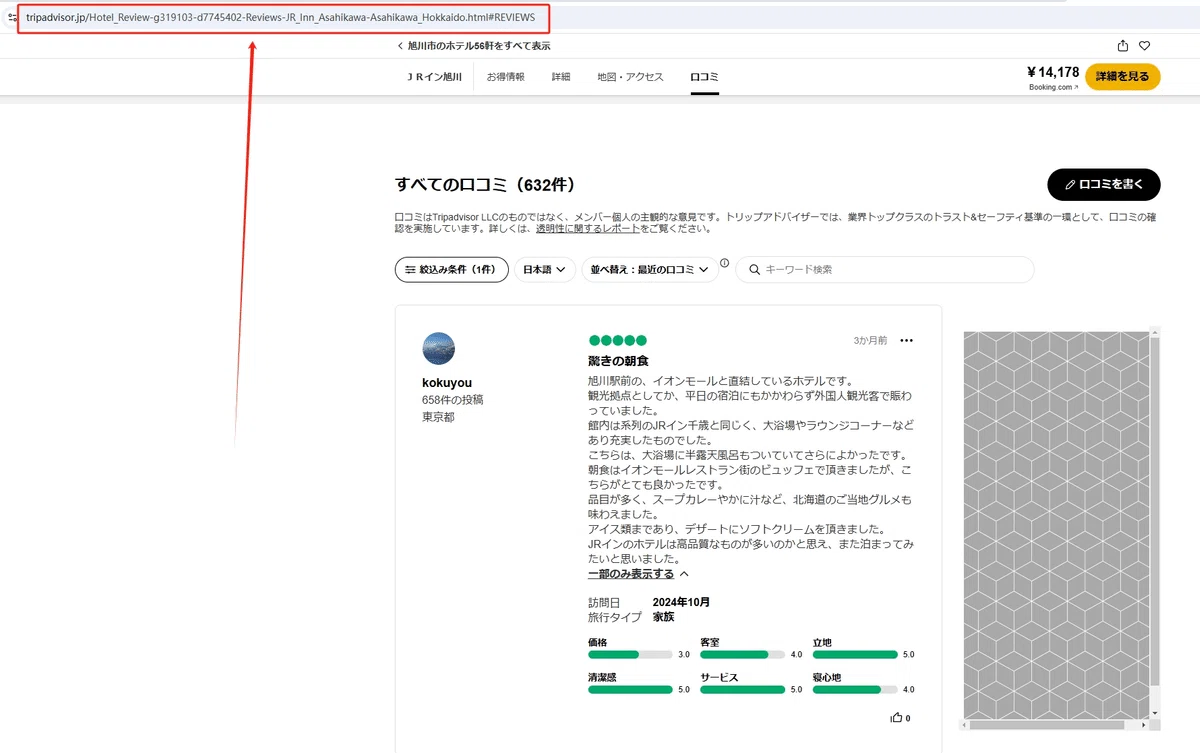This screenshot has width=1200, height=753.
Task: Select the 地図・アクセス tab
Action: click(630, 77)
